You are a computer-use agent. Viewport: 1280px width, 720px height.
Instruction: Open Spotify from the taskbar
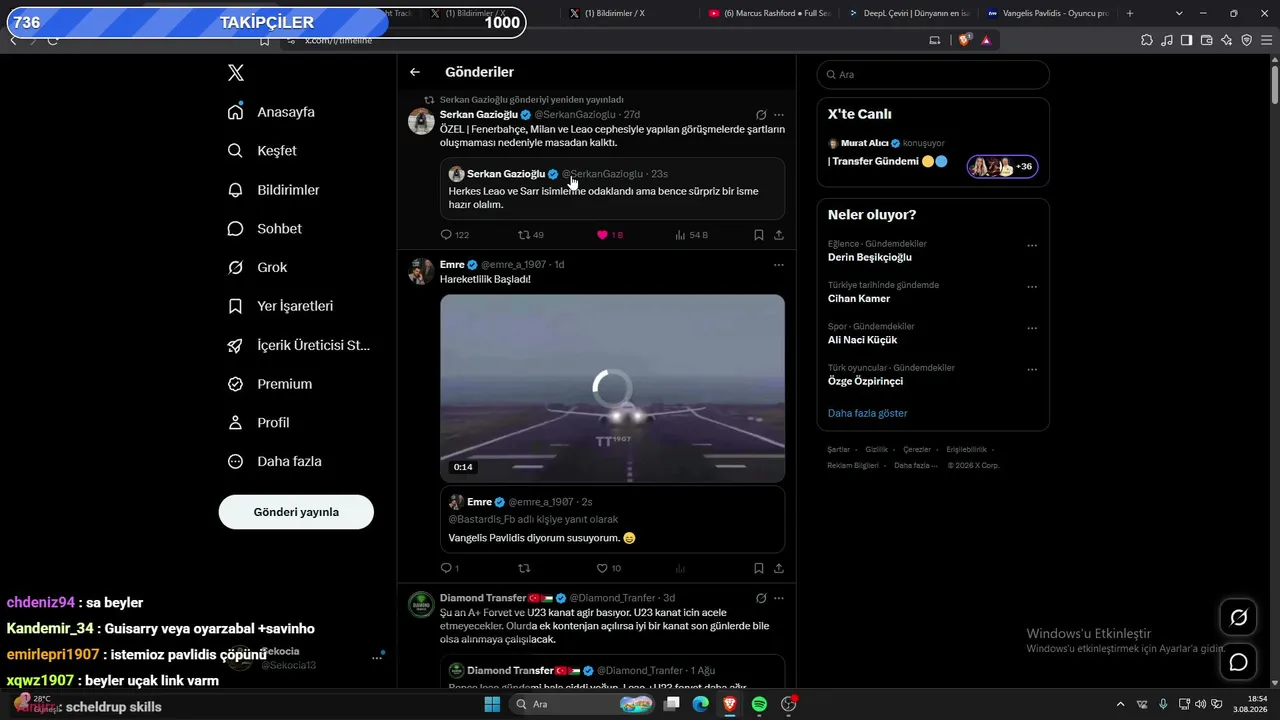759,704
